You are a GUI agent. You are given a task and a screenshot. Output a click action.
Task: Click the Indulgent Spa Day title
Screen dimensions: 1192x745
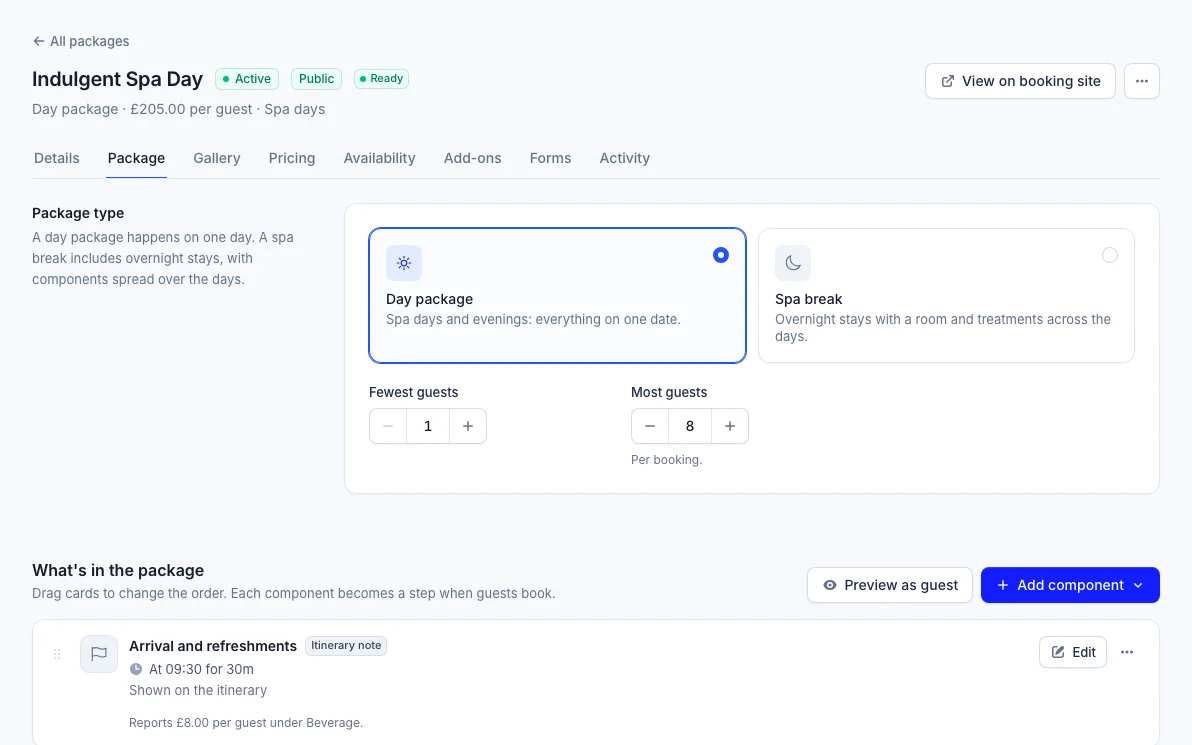click(118, 79)
